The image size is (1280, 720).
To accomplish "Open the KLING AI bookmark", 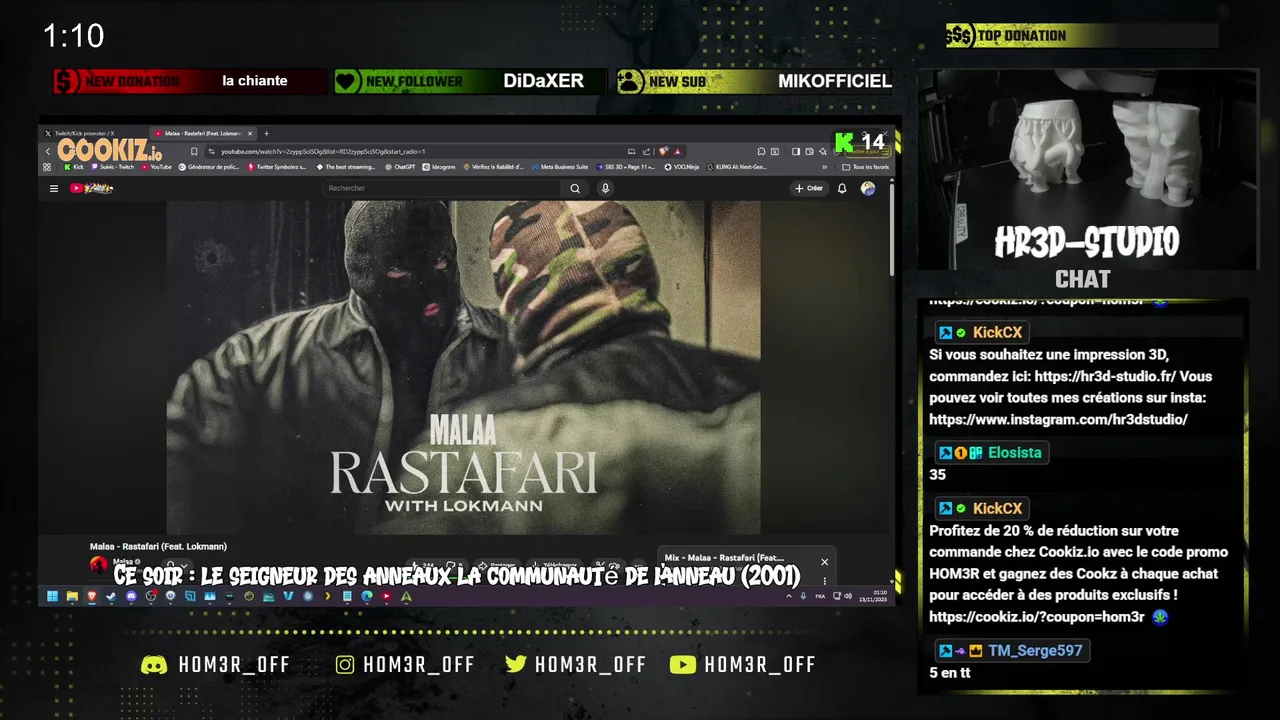I will 738,167.
